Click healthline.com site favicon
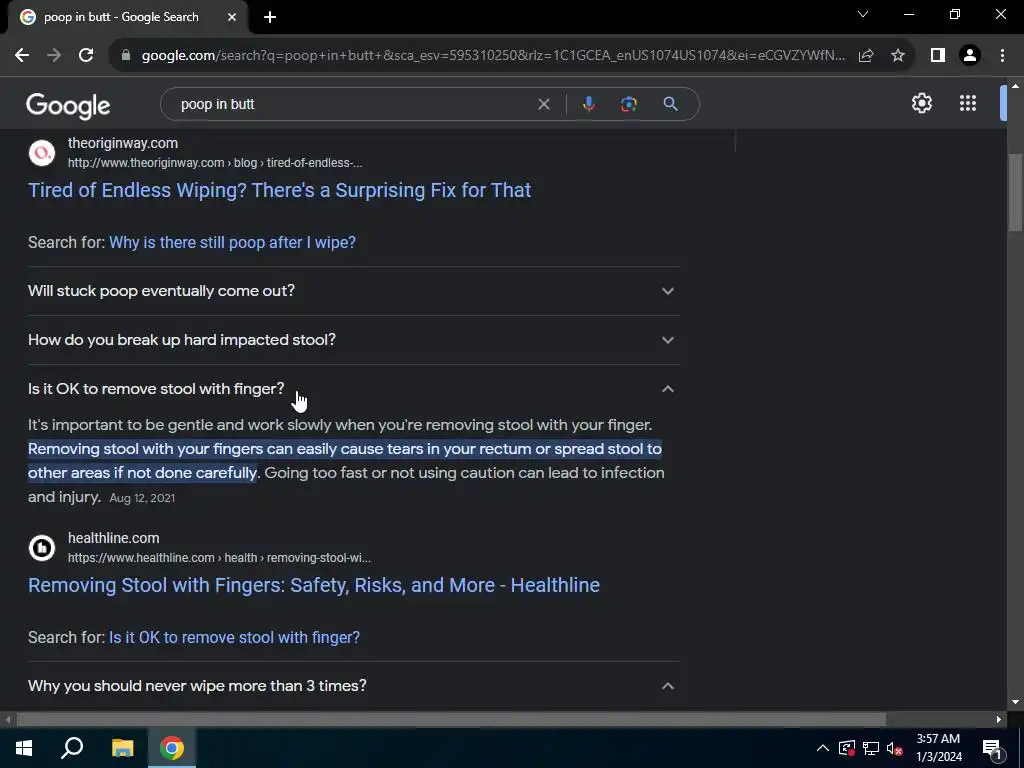The image size is (1024, 768). click(42, 548)
